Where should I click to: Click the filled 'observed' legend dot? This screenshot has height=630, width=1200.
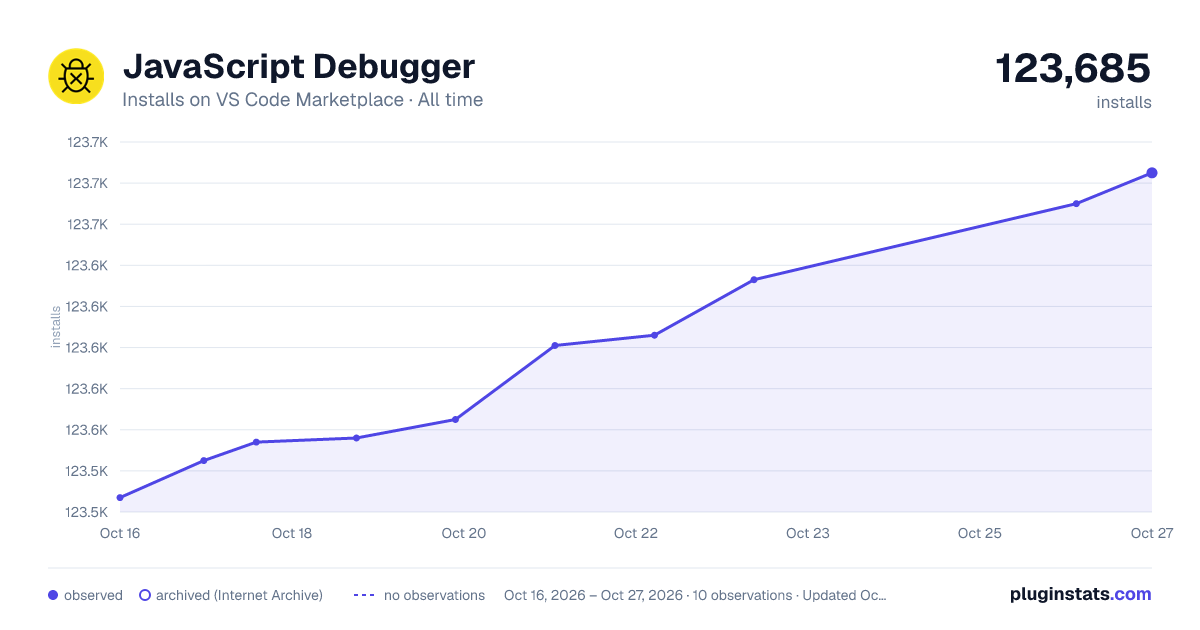point(53,595)
